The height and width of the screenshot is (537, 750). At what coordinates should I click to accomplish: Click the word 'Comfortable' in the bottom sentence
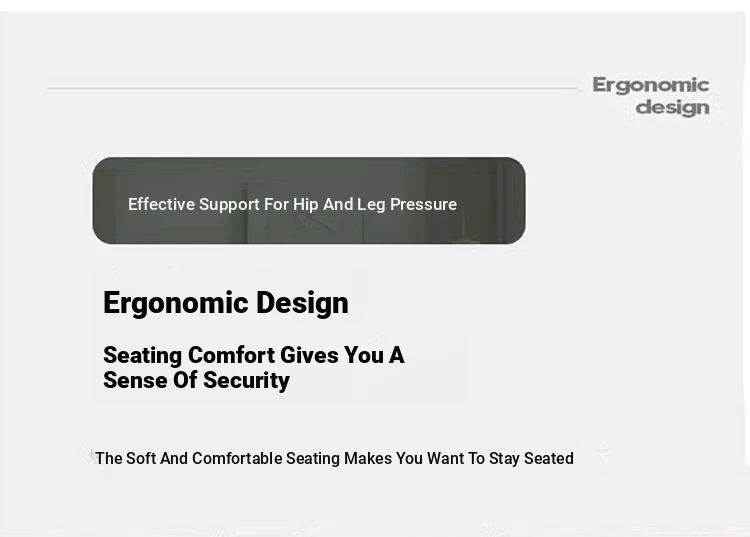click(x=237, y=458)
